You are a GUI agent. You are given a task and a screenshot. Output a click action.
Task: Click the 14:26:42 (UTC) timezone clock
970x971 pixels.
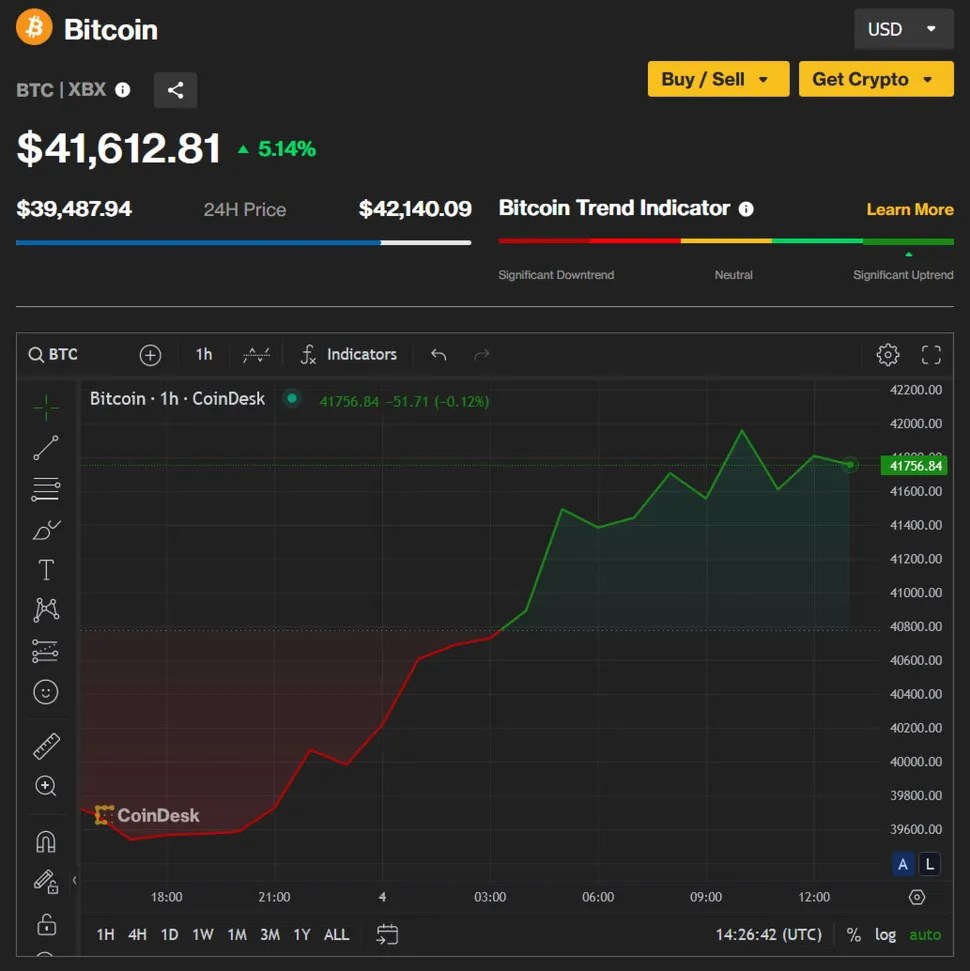pyautogui.click(x=769, y=934)
